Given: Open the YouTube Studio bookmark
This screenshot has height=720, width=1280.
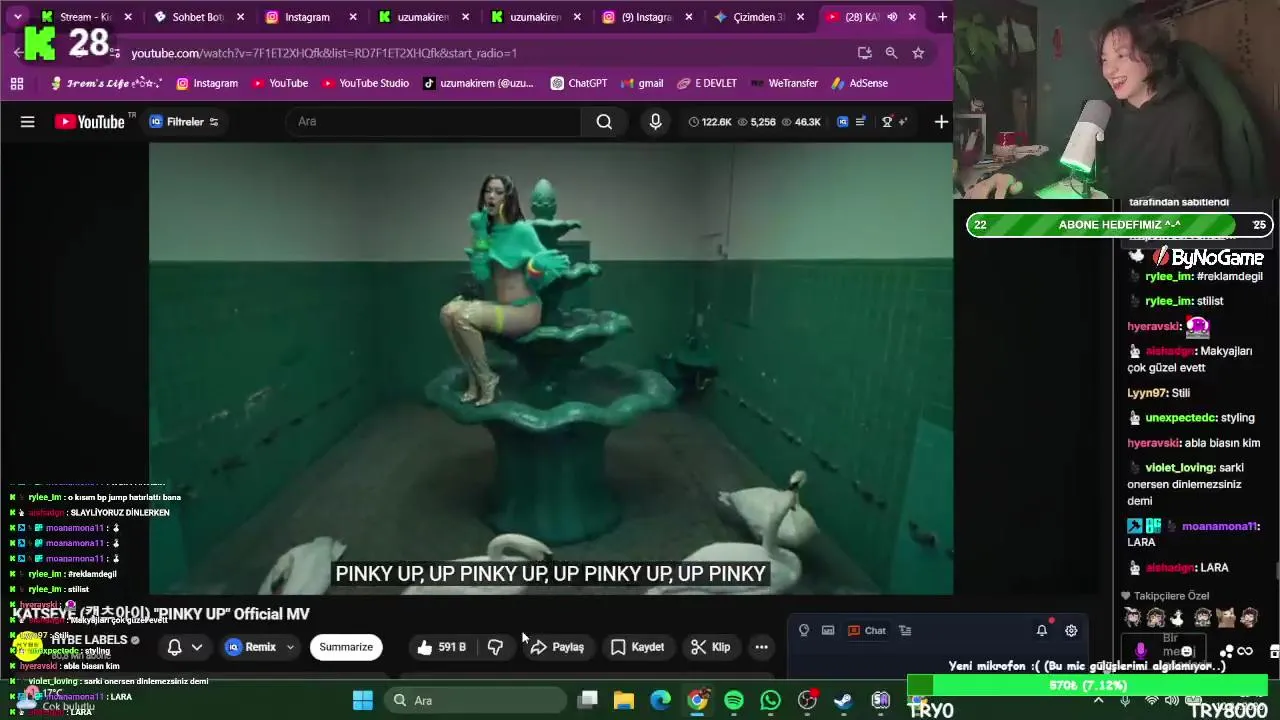Looking at the screenshot, I should coord(365,84).
